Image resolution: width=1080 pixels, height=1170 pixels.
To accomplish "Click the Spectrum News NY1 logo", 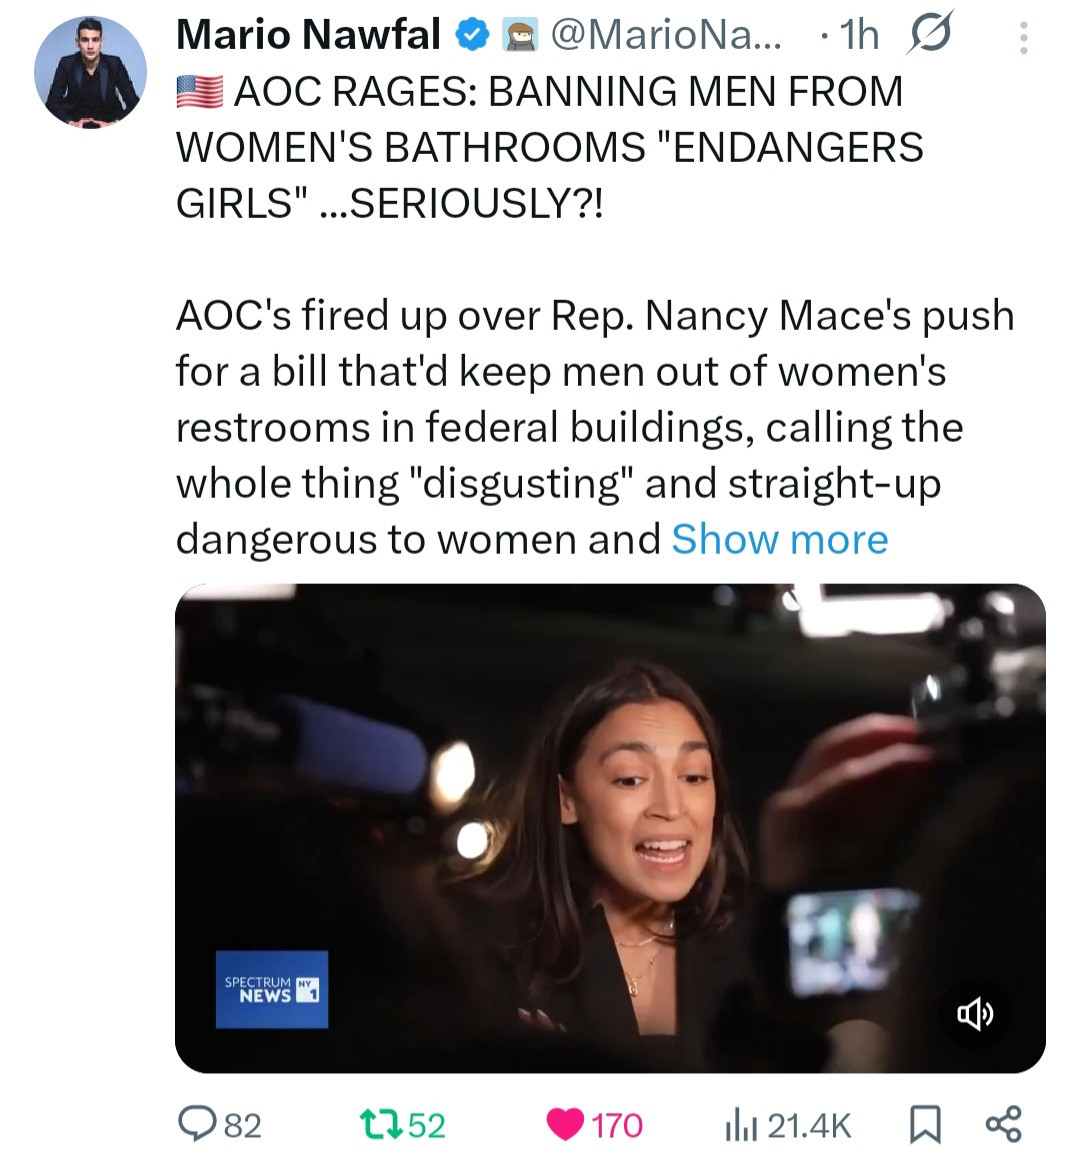I will click(x=271, y=989).
